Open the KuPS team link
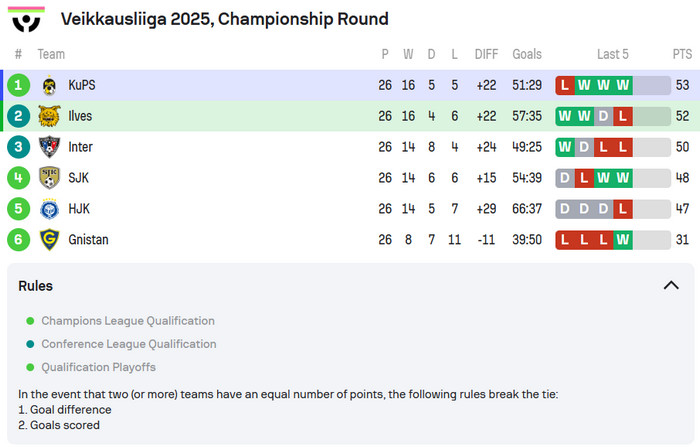The width and height of the screenshot is (700, 447). point(82,85)
